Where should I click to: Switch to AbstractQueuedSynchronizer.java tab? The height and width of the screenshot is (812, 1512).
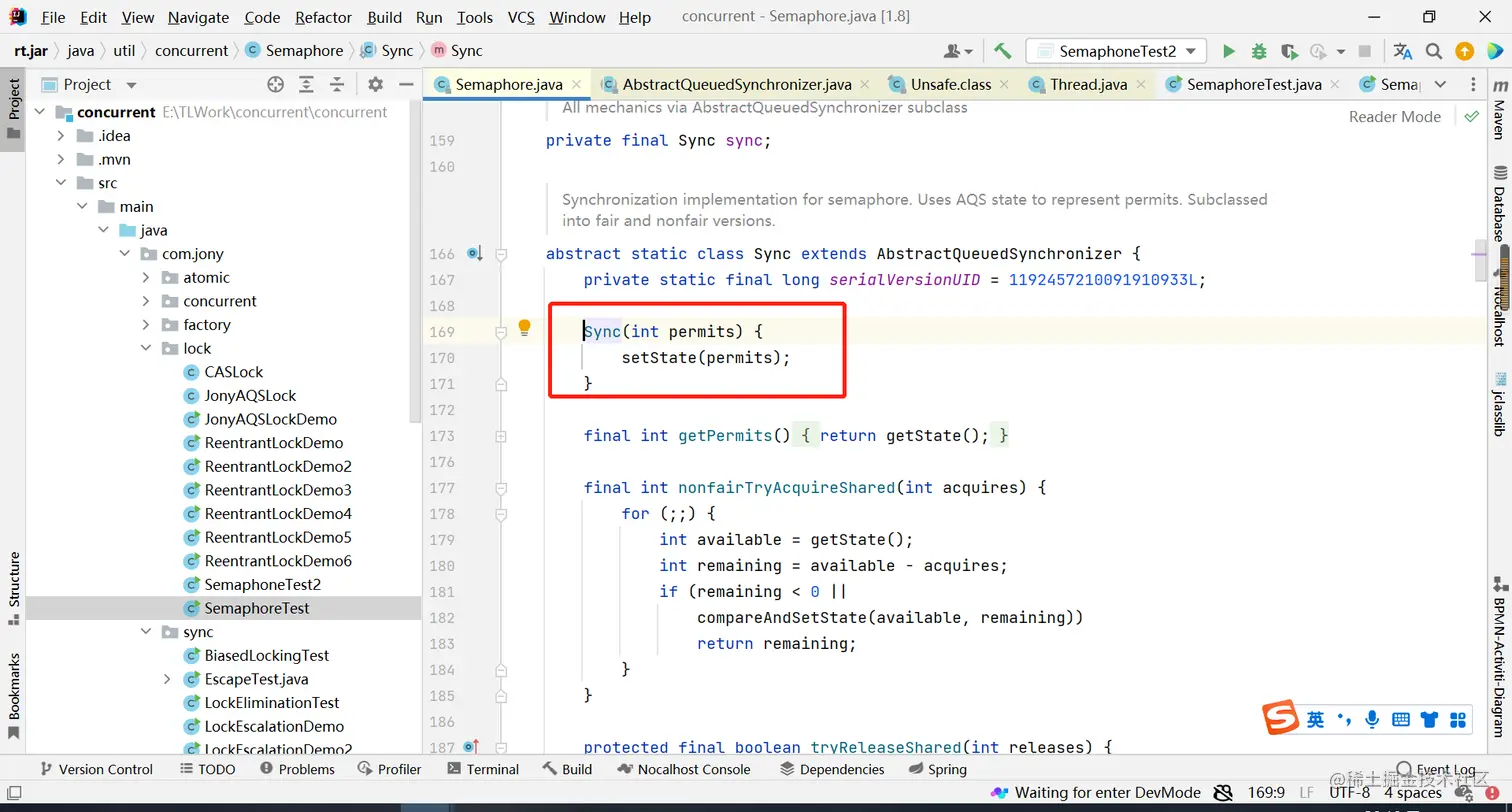point(737,85)
